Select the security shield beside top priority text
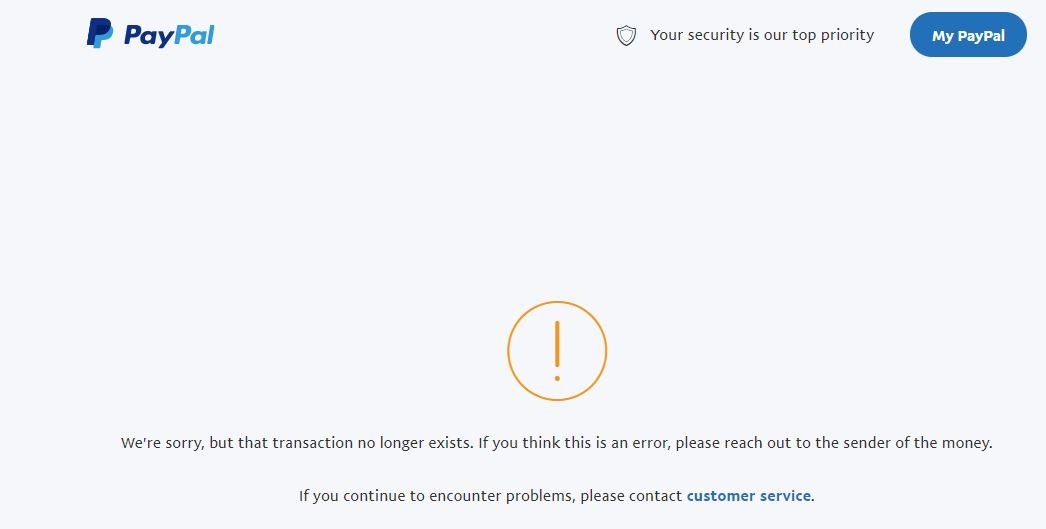The image size is (1046, 529). [626, 35]
